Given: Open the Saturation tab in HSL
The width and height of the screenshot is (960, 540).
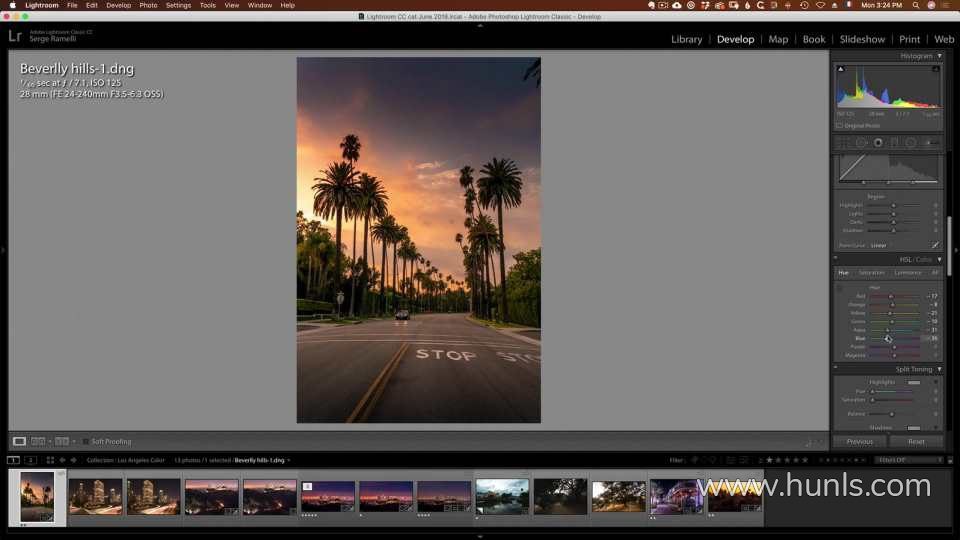Looking at the screenshot, I should (x=872, y=272).
